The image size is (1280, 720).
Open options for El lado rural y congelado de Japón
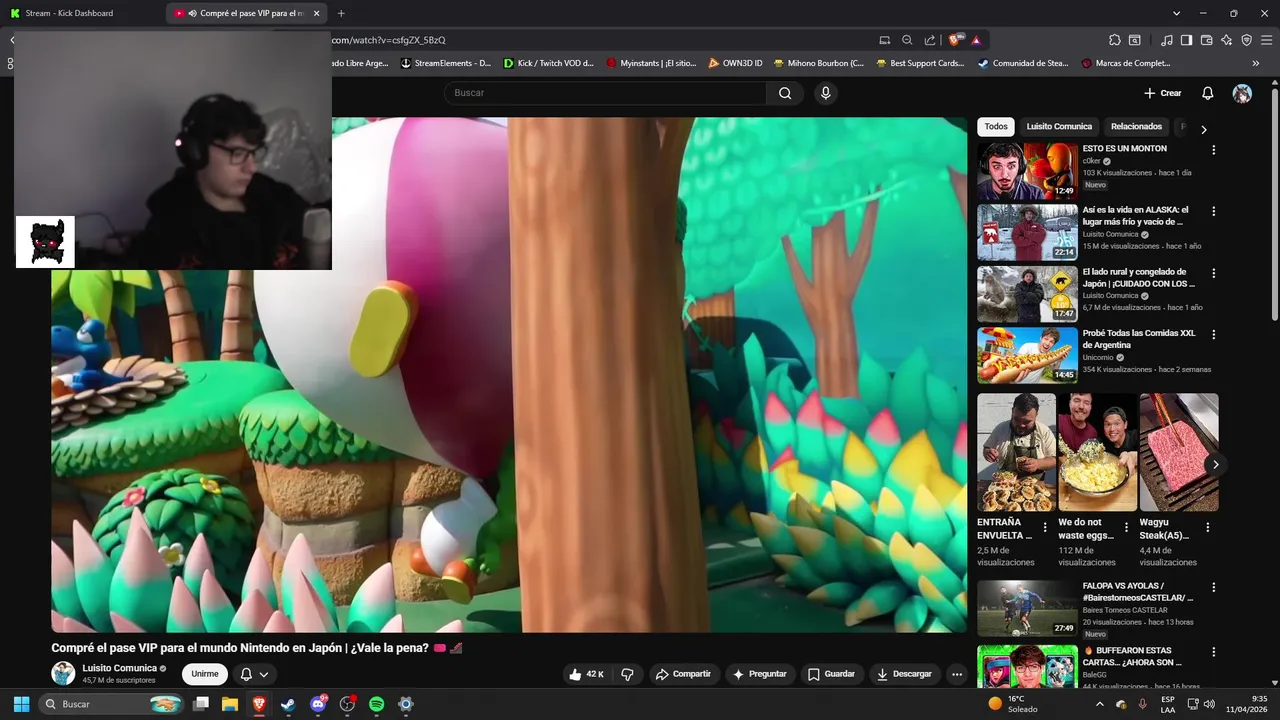1214,273
